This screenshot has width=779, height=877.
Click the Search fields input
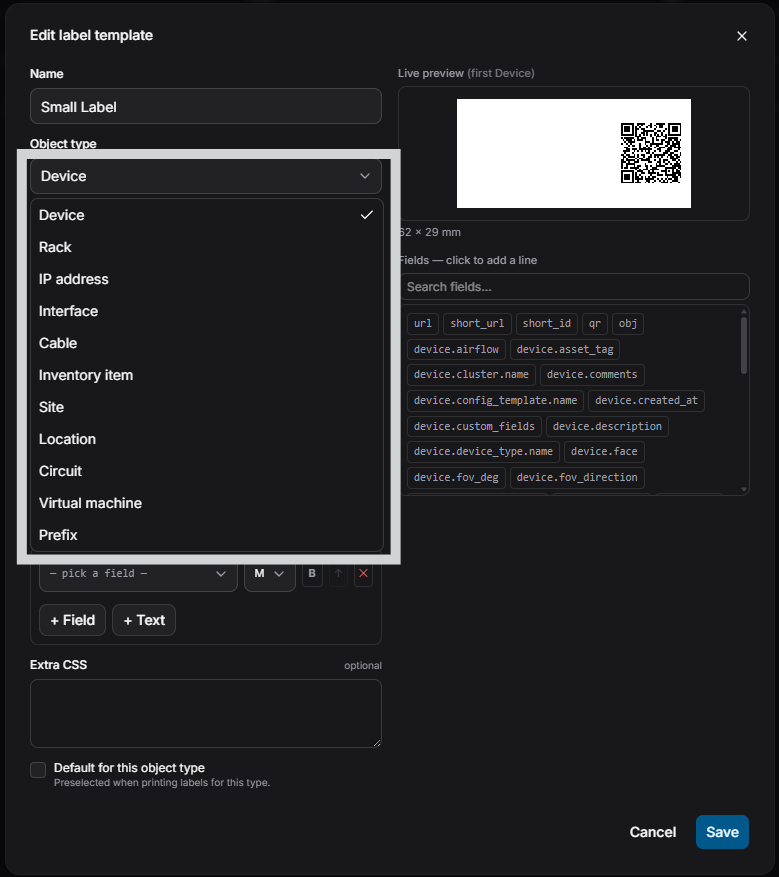click(x=575, y=287)
